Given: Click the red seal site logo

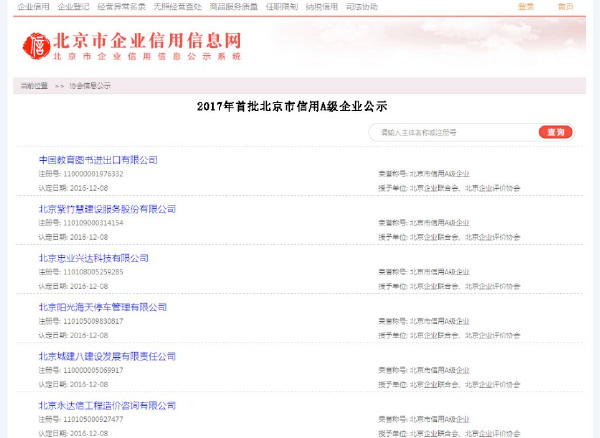Looking at the screenshot, I should coord(36,46).
